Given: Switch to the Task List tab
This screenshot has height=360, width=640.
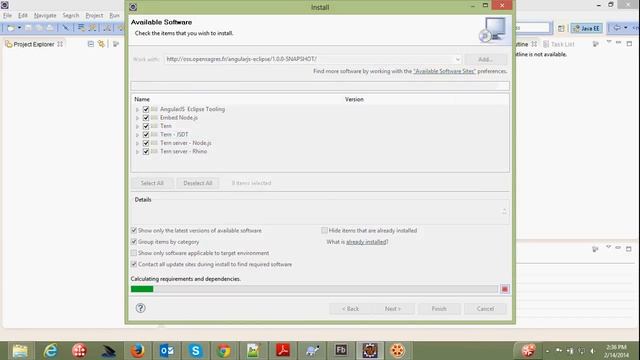Looking at the screenshot, I should [558, 44].
